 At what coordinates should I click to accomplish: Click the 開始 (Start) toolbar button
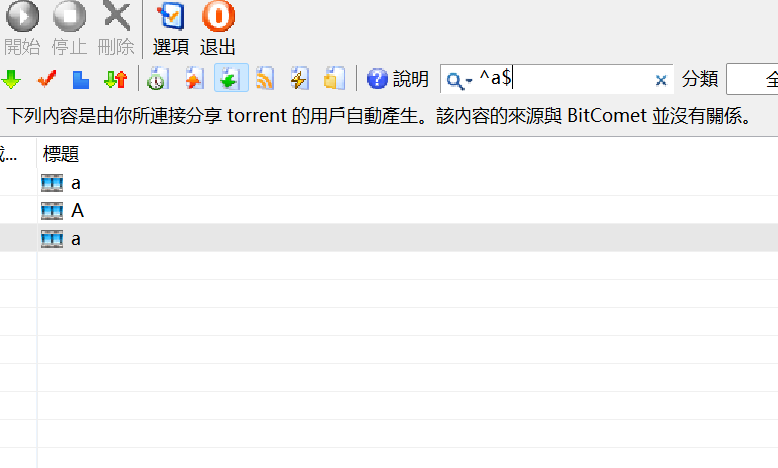pyautogui.click(x=22, y=28)
